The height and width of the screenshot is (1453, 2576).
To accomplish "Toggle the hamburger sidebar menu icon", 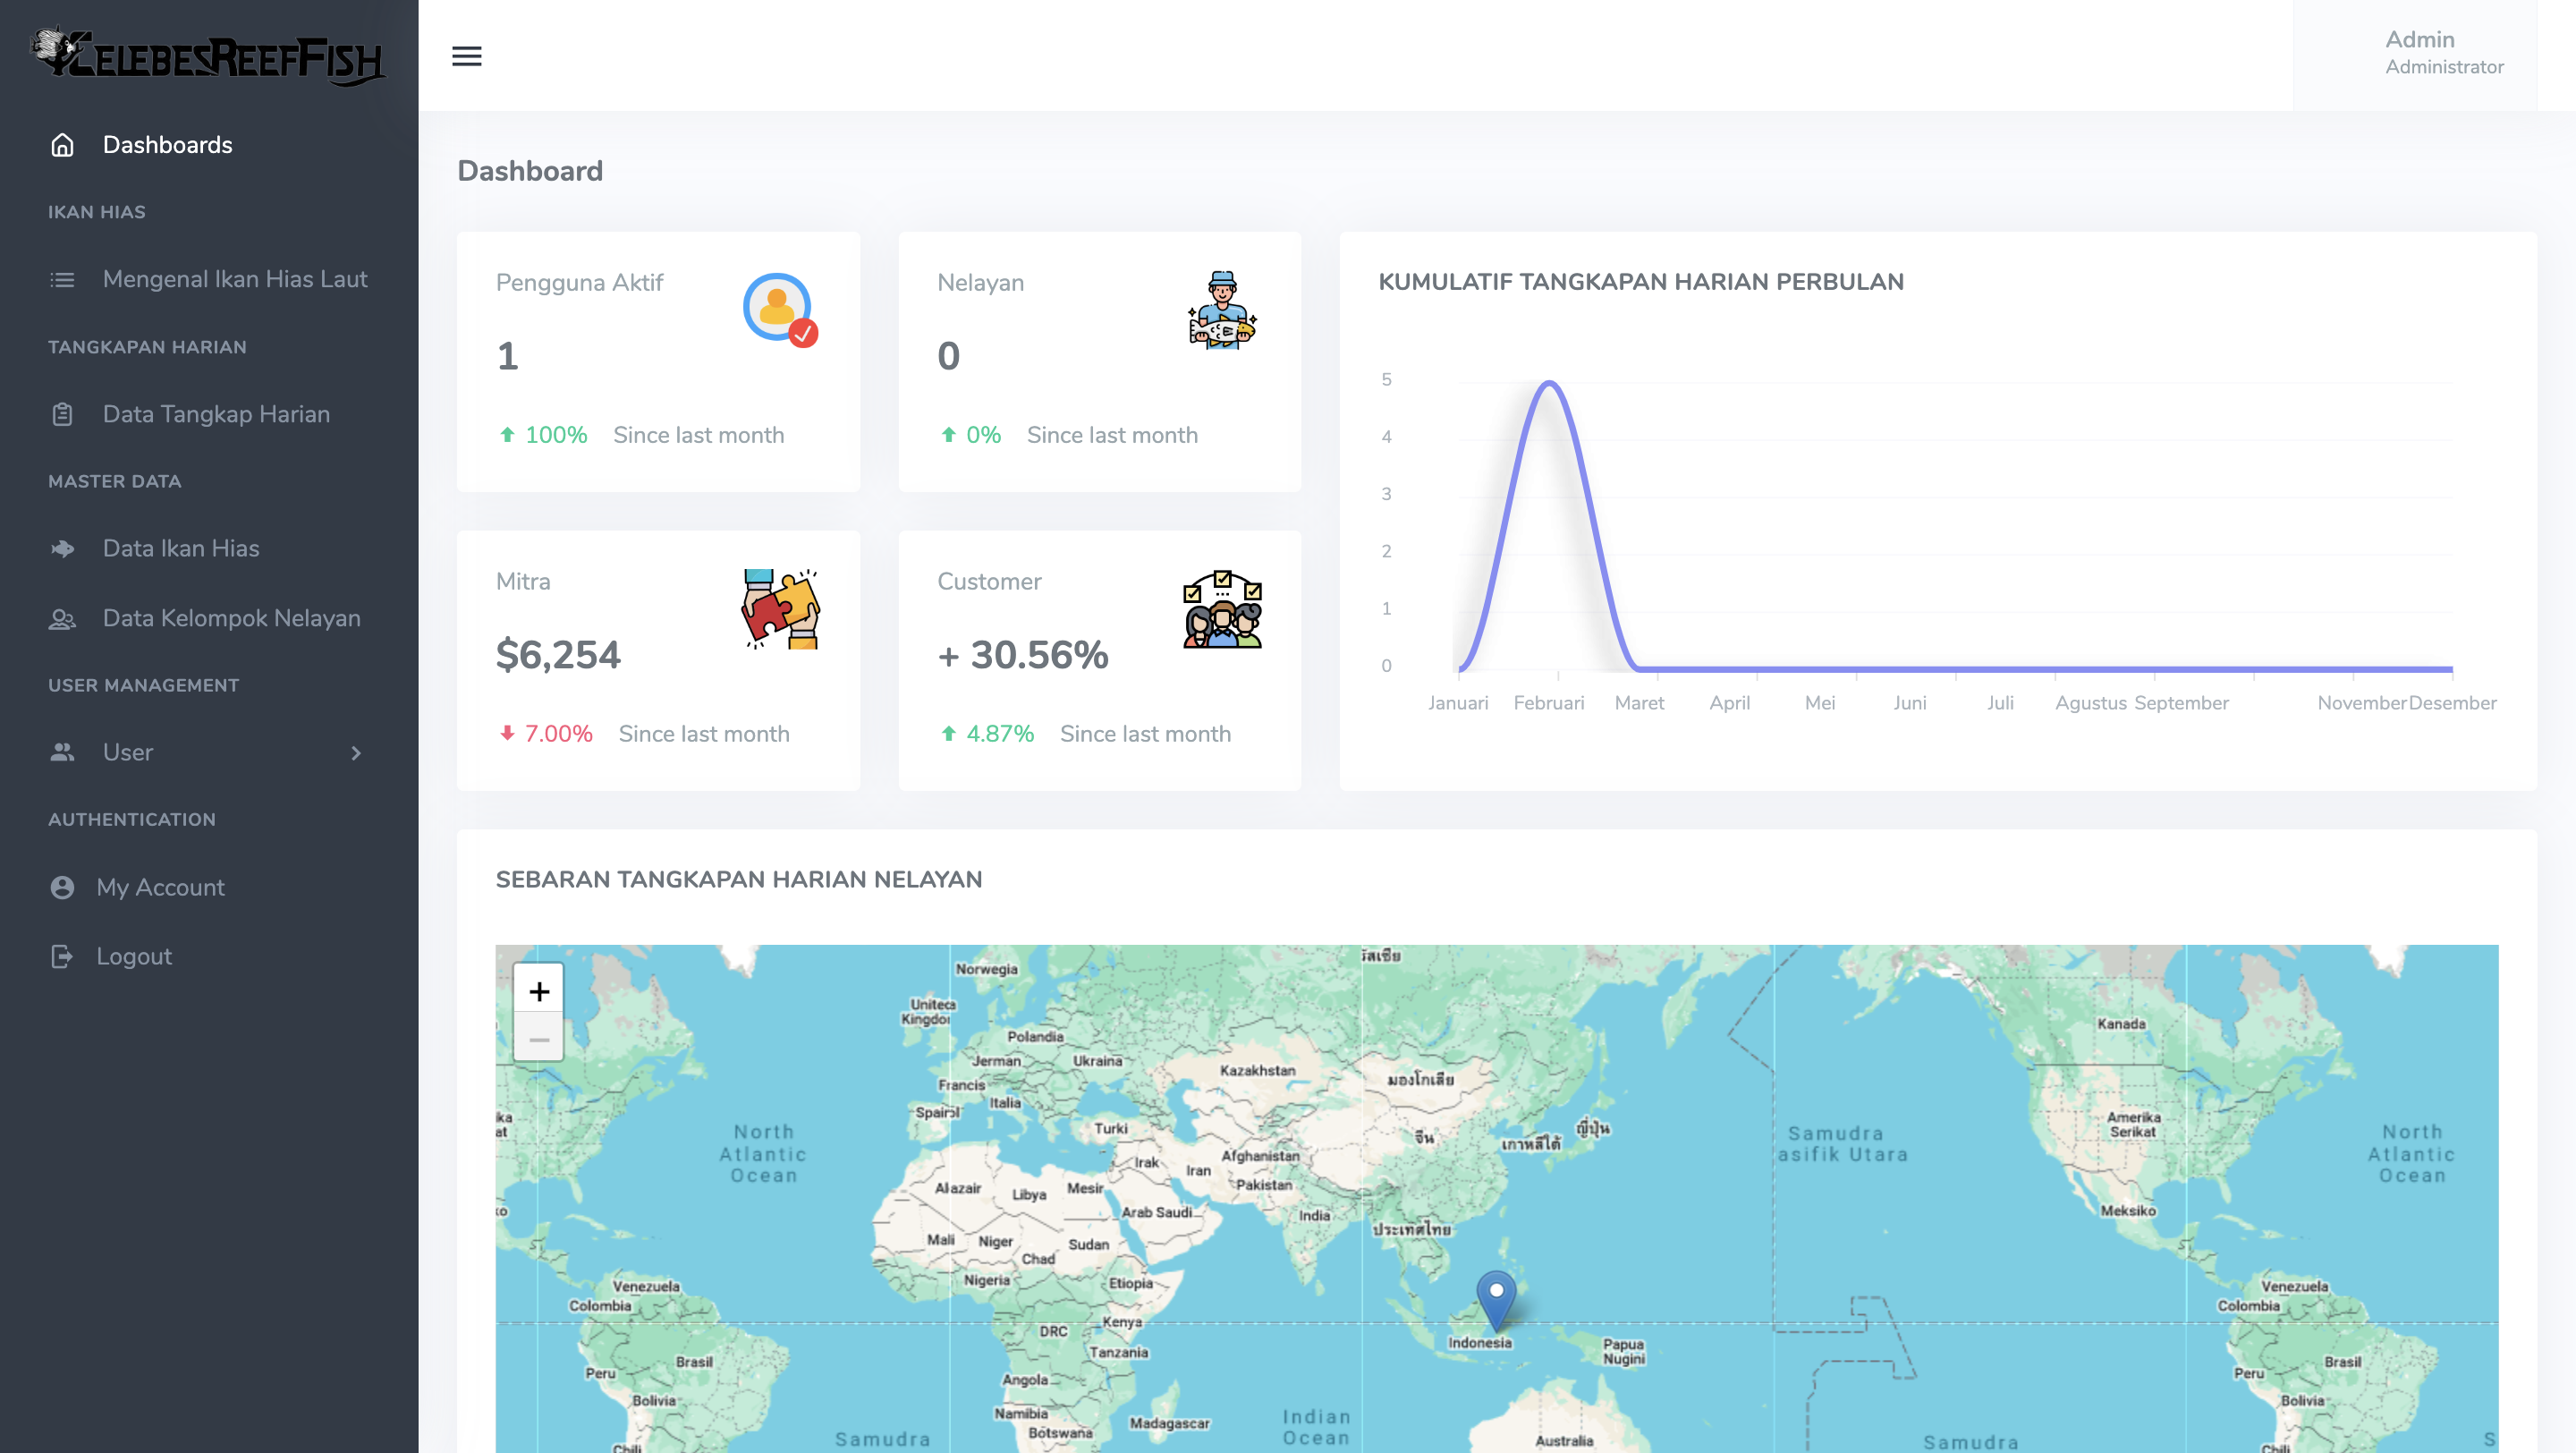I will click(466, 56).
